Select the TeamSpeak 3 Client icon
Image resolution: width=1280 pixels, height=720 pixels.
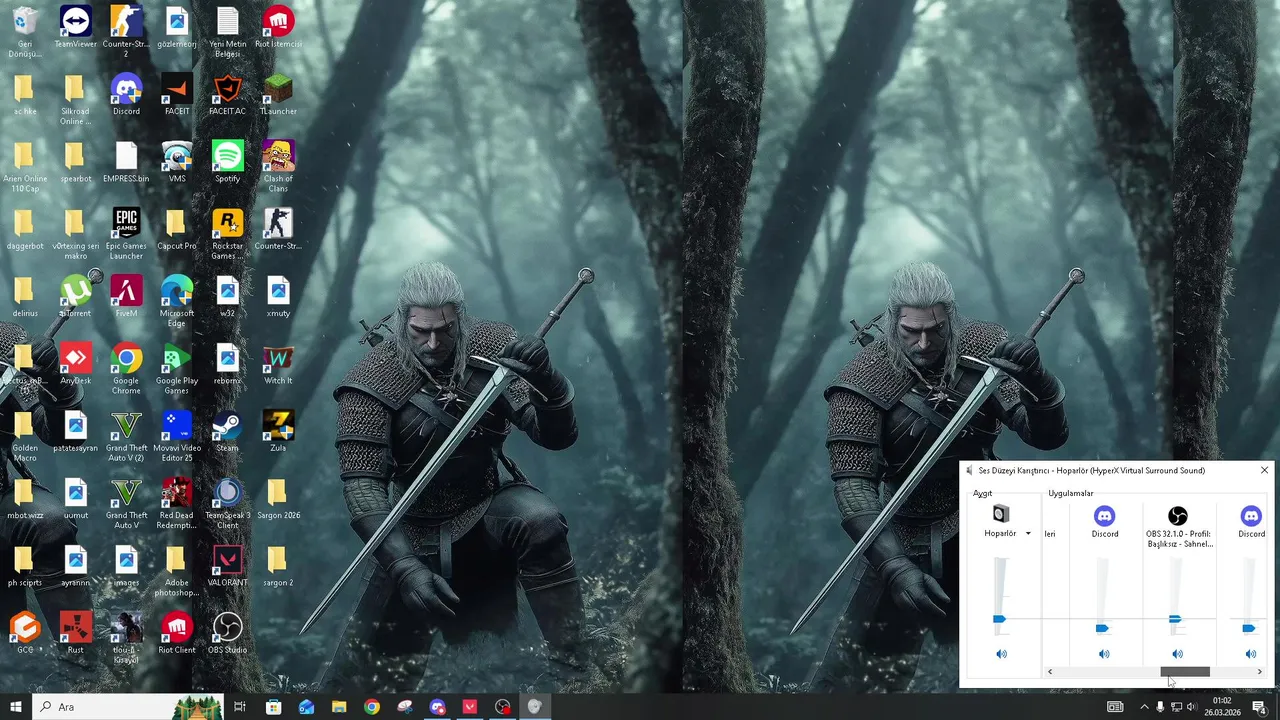coord(227,503)
